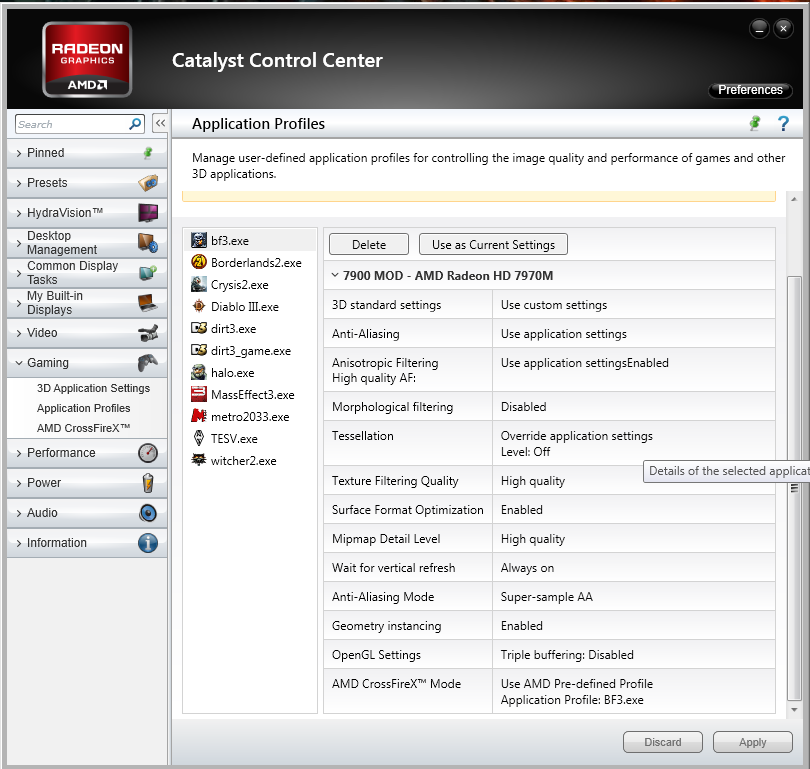
Task: Open help via the question mark icon
Action: tap(783, 123)
